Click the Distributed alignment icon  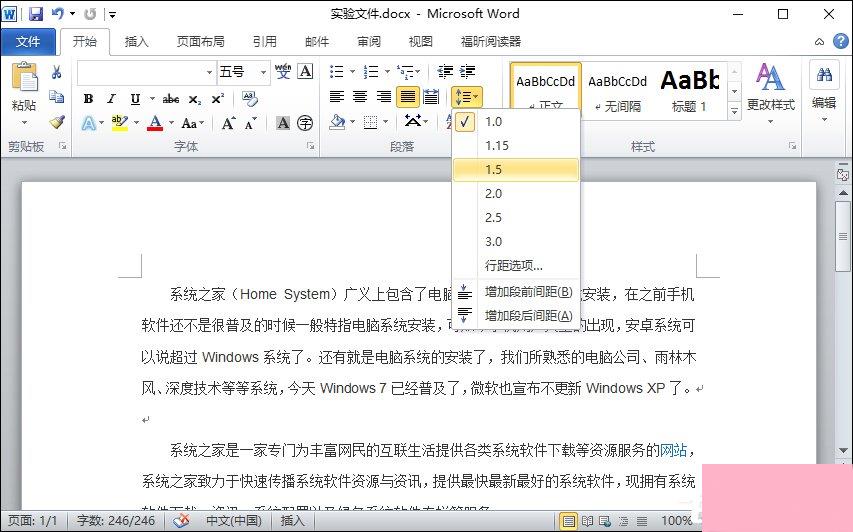[x=431, y=97]
